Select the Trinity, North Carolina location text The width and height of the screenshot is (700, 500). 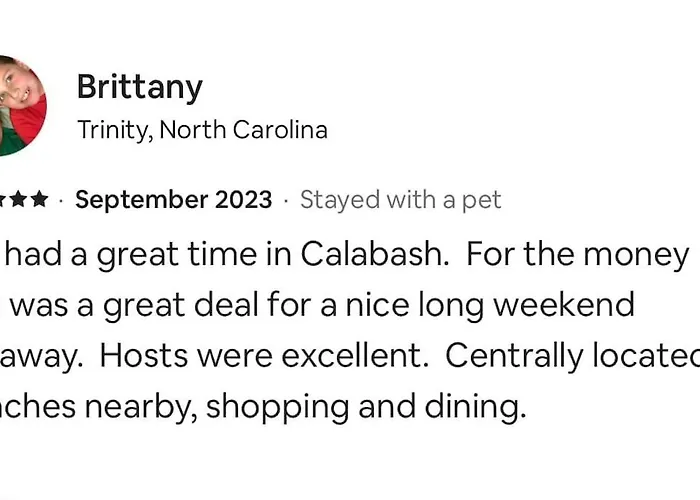[203, 130]
